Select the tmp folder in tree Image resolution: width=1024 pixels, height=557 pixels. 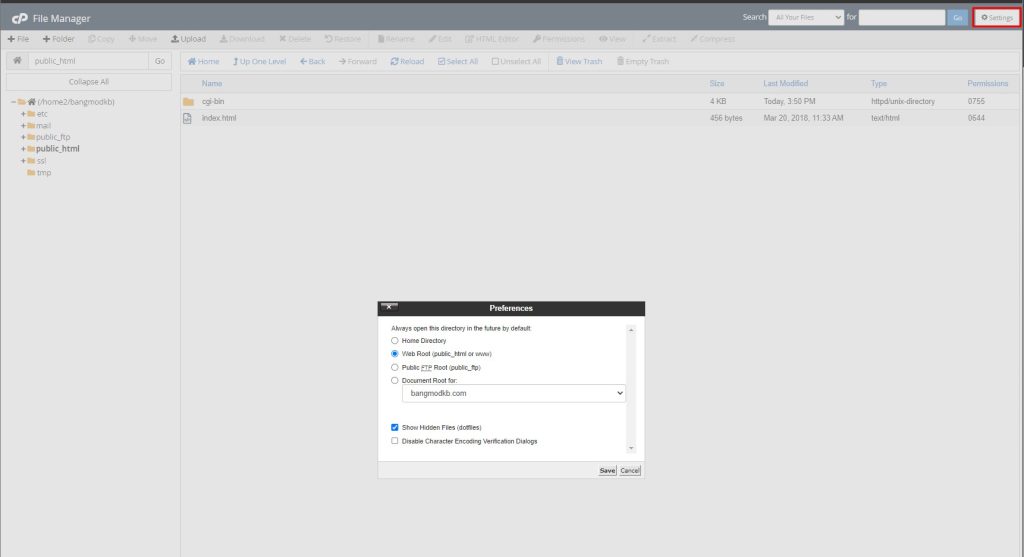pyautogui.click(x=44, y=172)
